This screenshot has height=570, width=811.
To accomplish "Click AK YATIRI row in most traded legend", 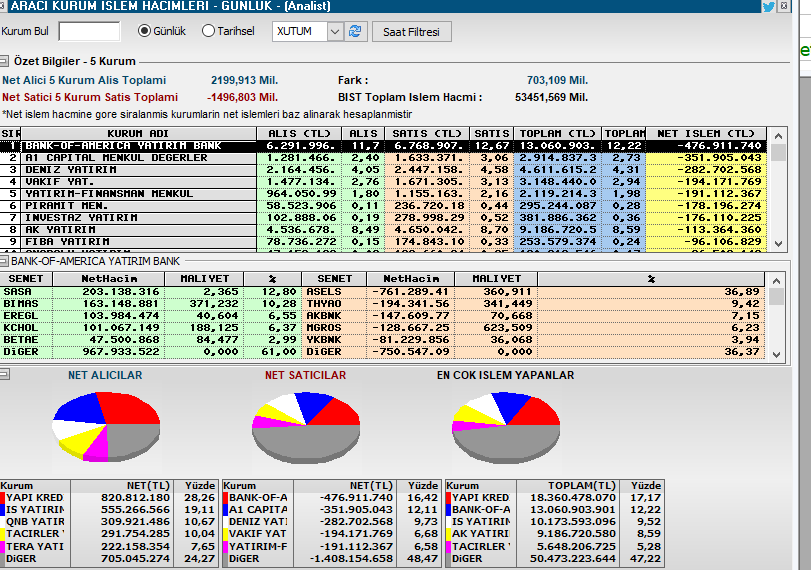I will click(x=555, y=534).
